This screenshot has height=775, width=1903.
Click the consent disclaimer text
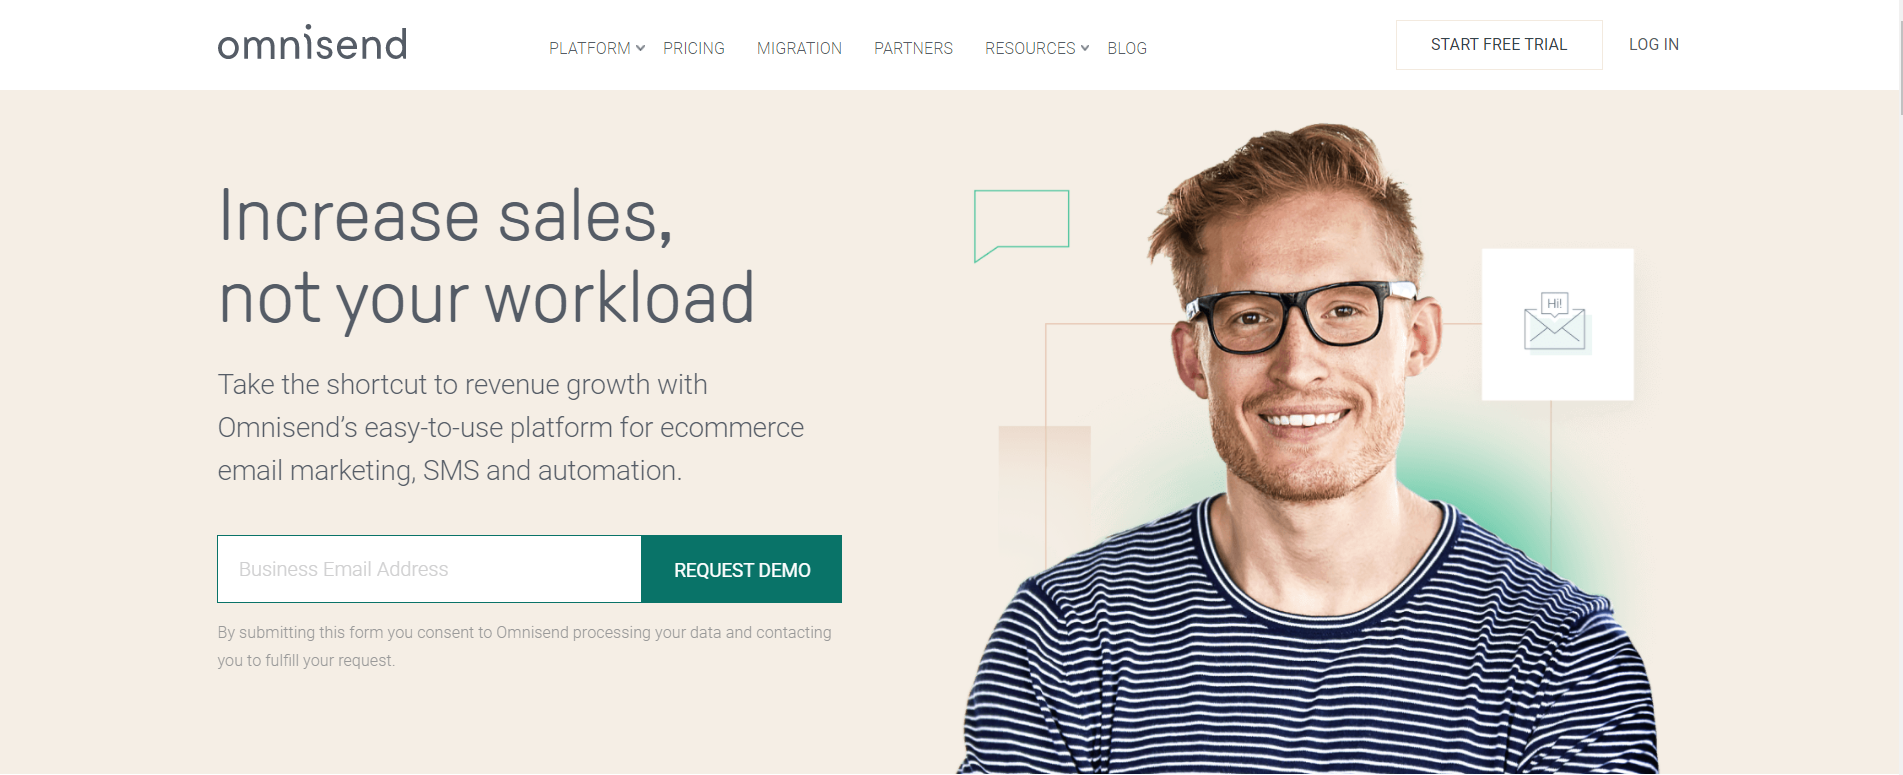(524, 646)
